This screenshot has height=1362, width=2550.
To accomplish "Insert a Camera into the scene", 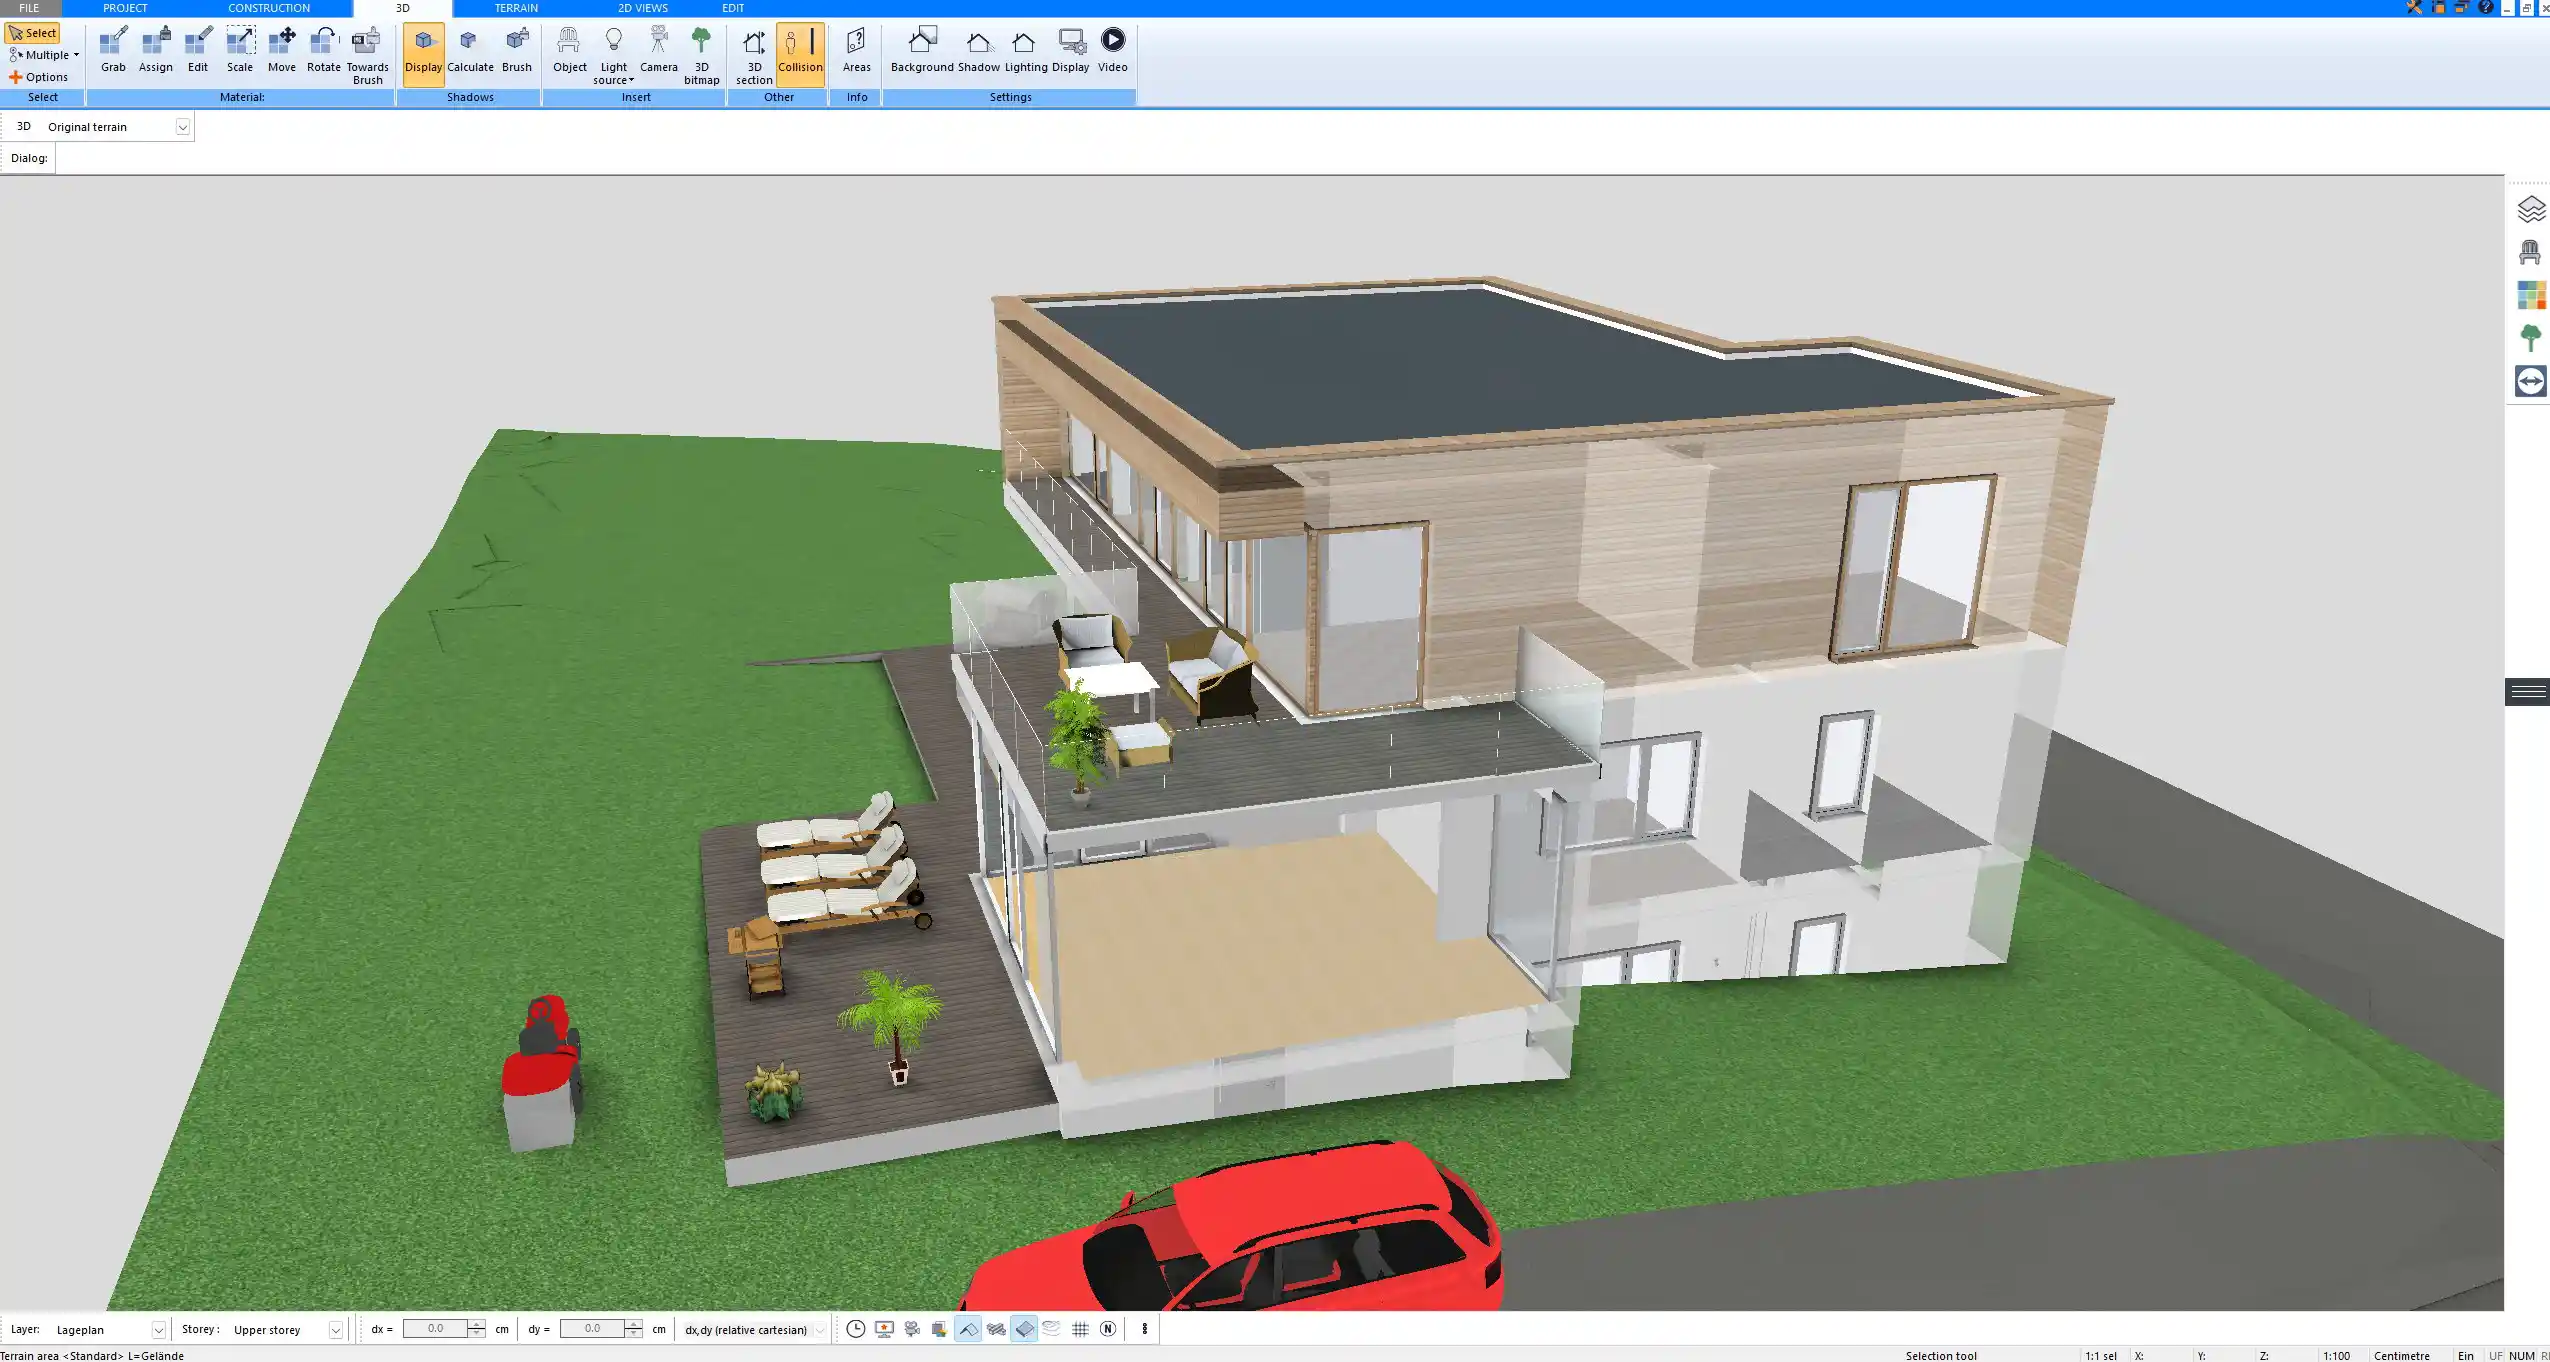I will (x=657, y=47).
